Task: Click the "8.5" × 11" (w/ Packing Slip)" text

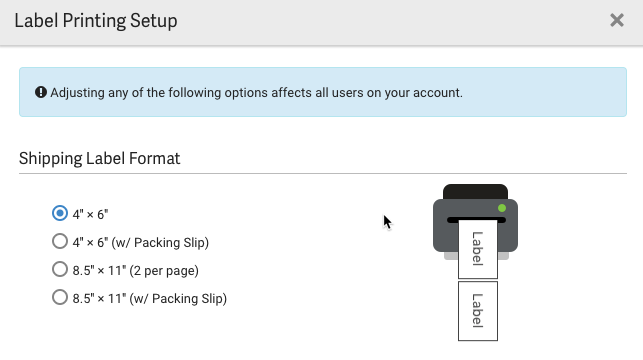Action: click(x=150, y=298)
